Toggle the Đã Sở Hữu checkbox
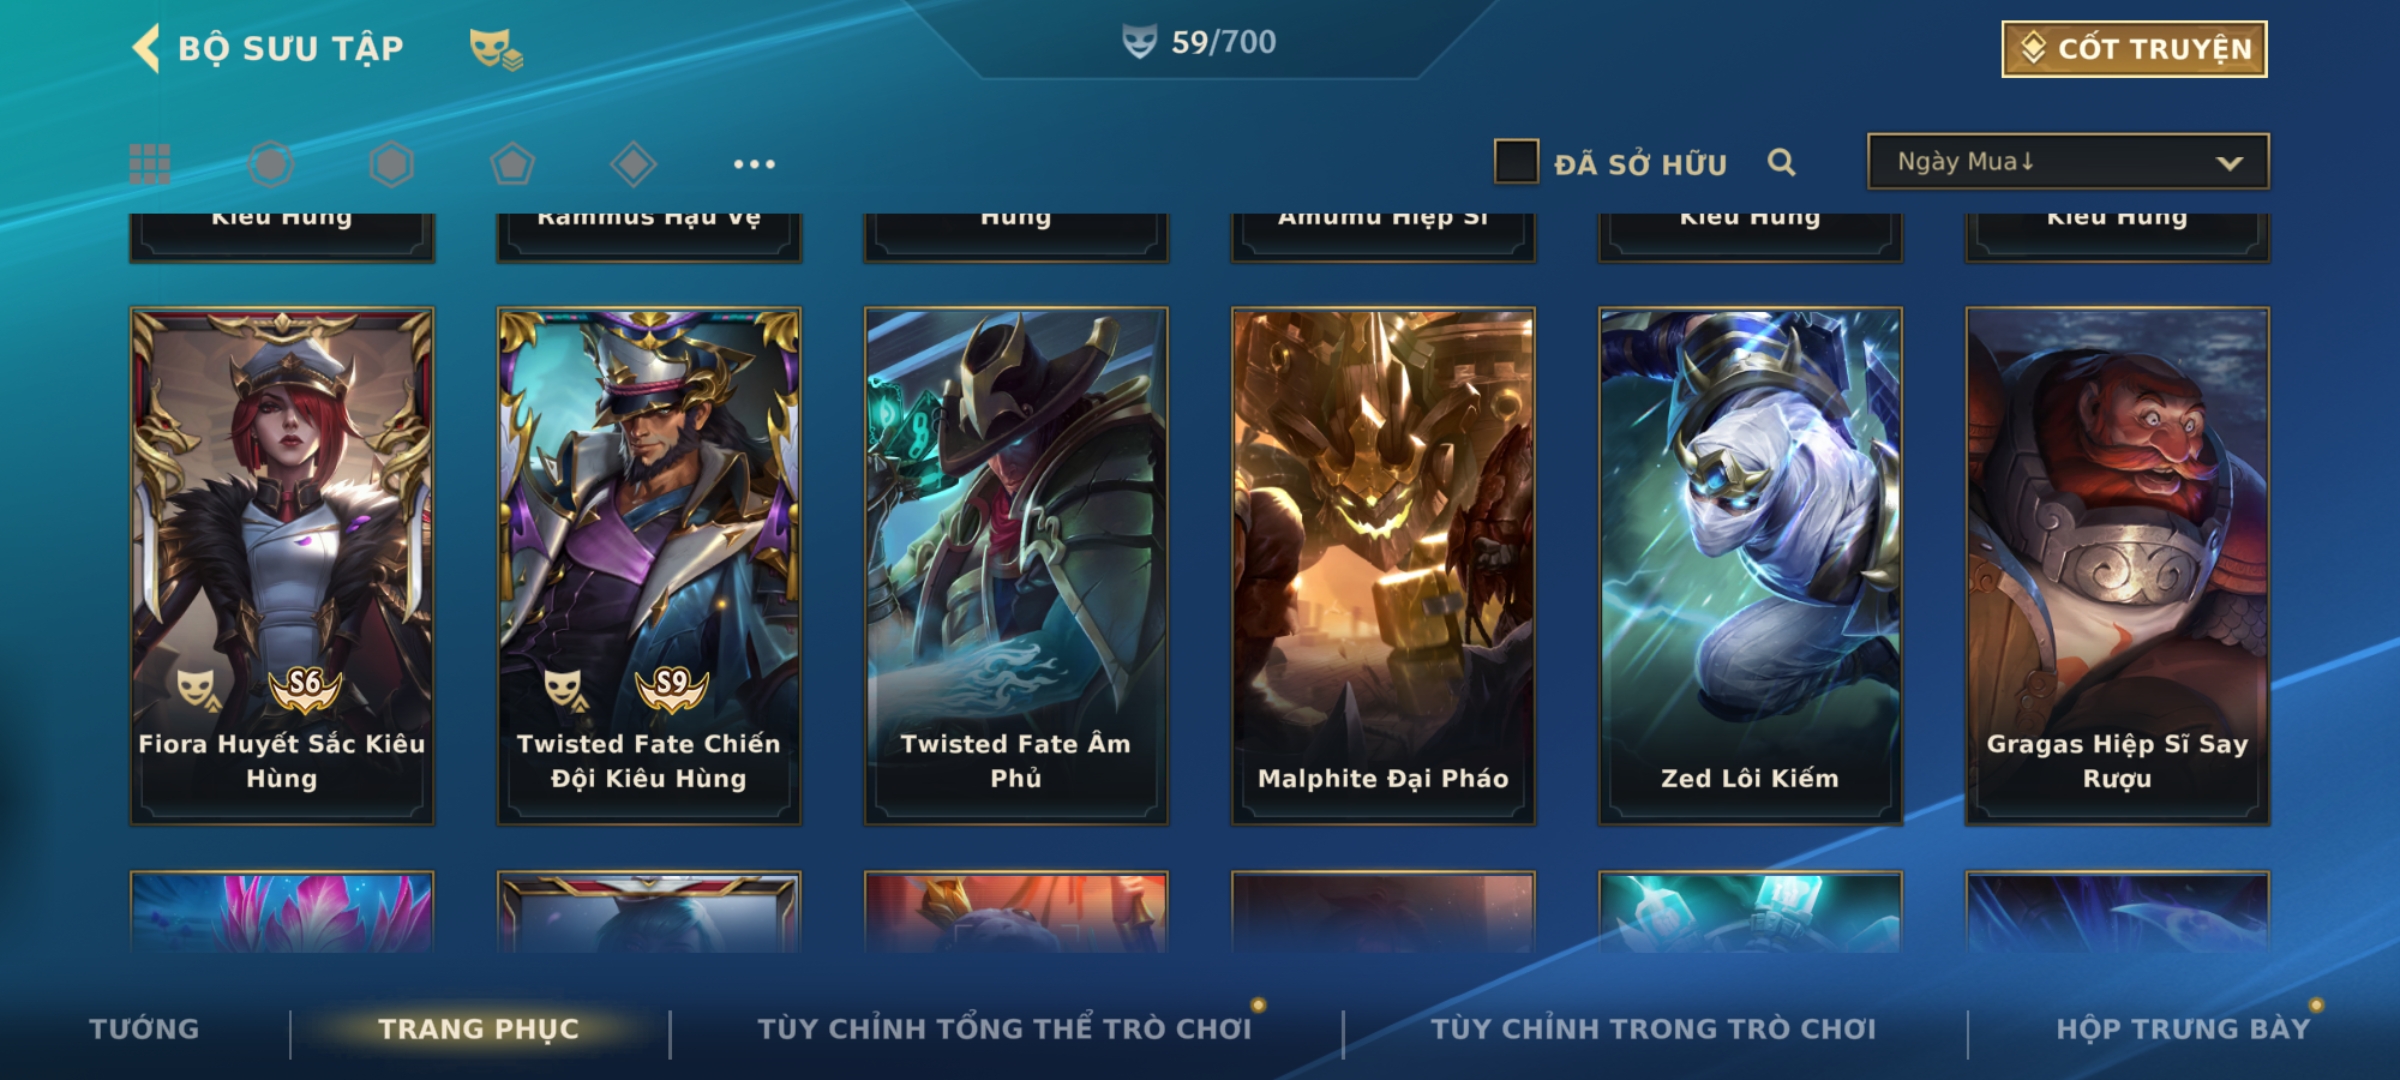The width and height of the screenshot is (2400, 1080). (1516, 161)
